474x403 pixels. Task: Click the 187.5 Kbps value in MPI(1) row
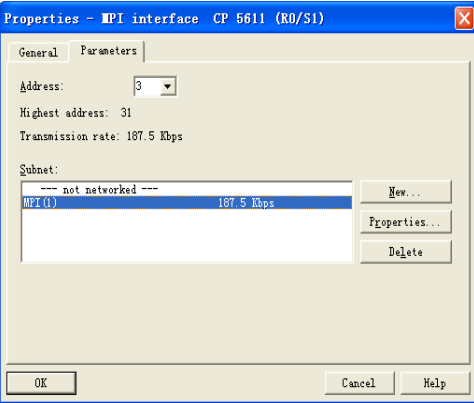[246, 203]
